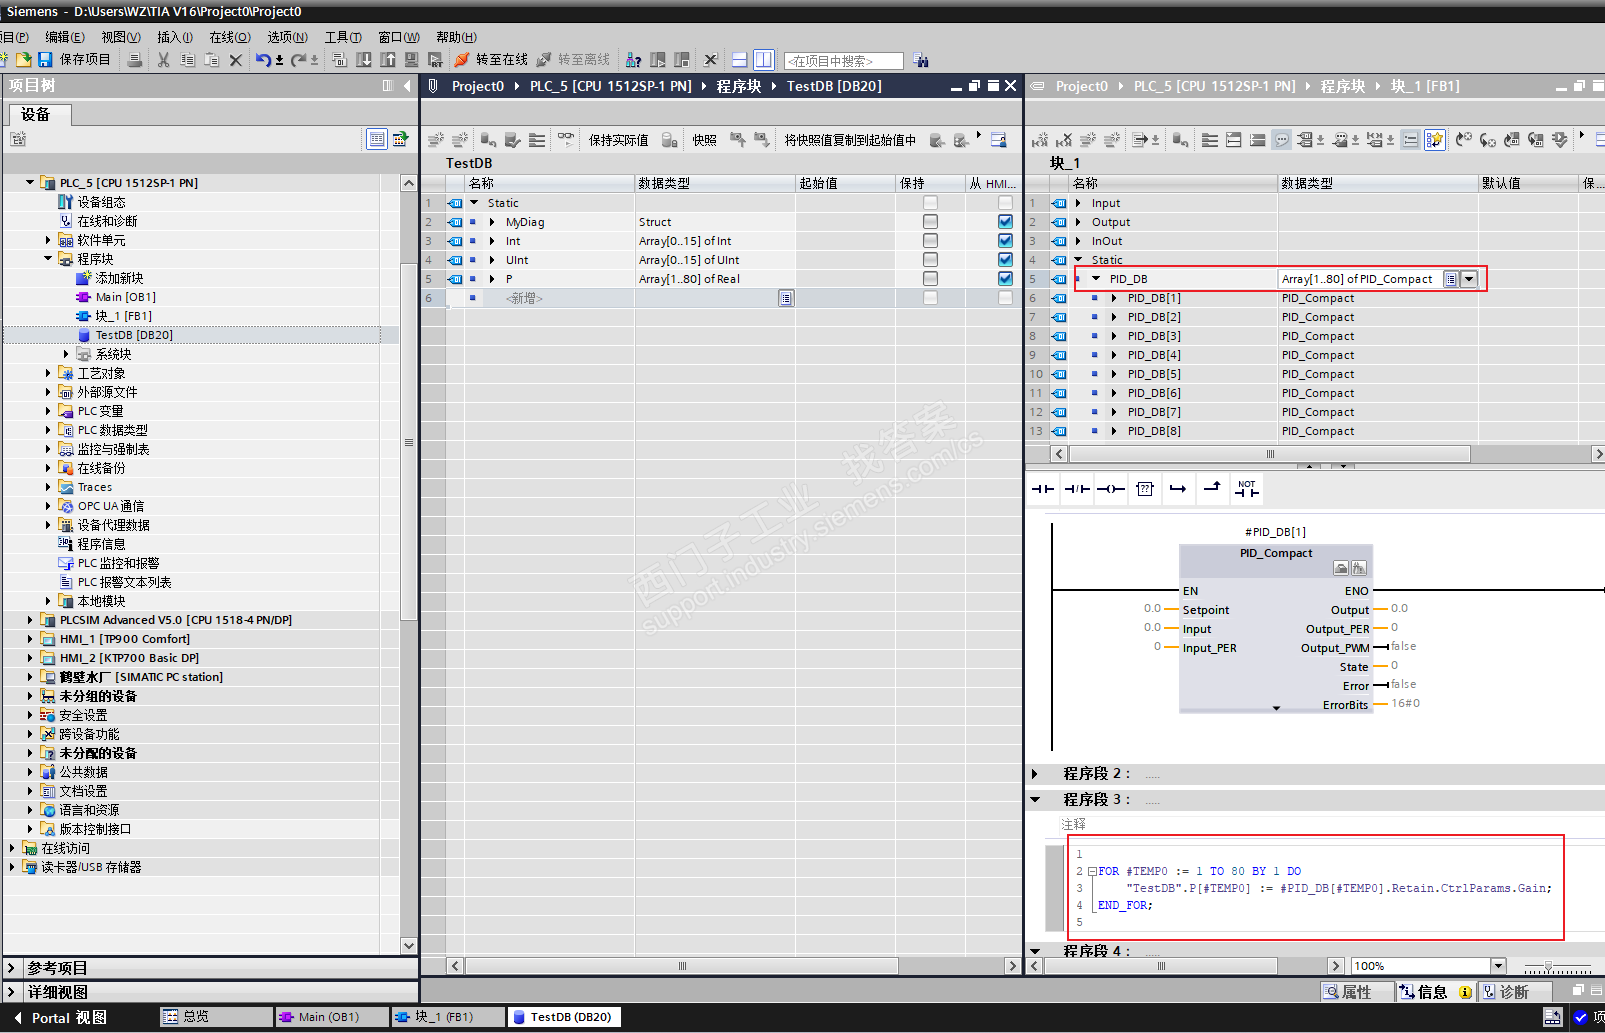Insert a normally closed contact
The image size is (1605, 1033).
pyautogui.click(x=1077, y=489)
